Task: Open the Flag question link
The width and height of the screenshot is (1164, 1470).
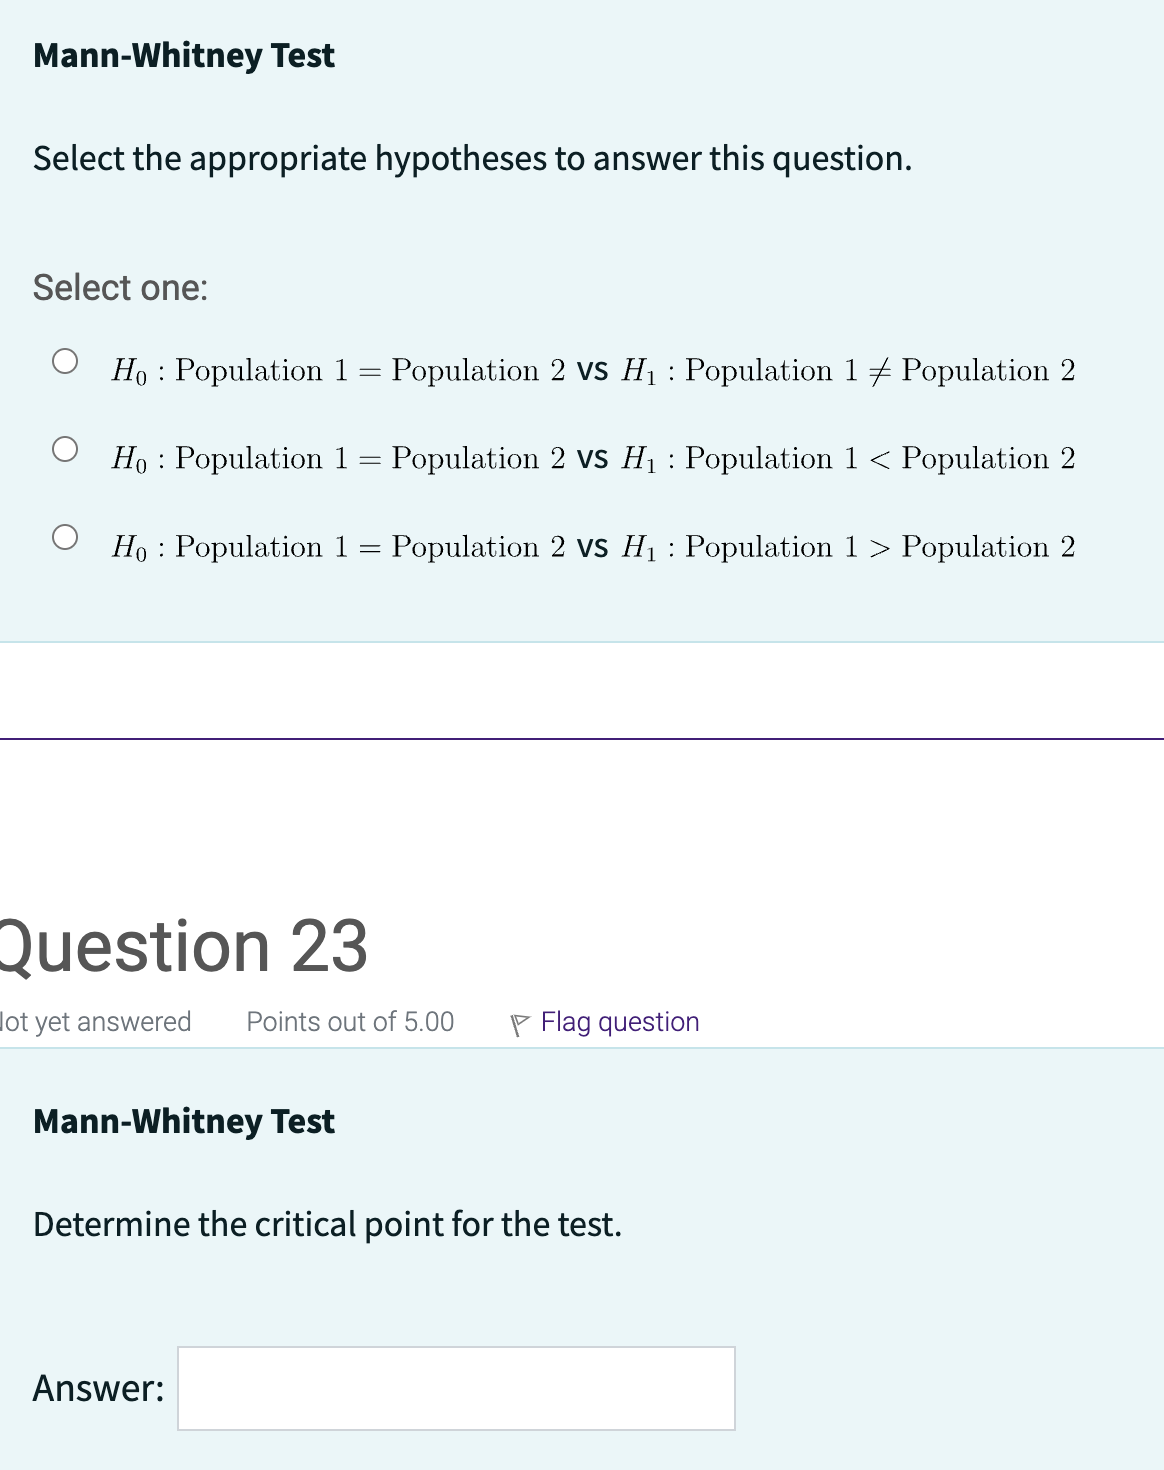Action: pos(618,1021)
